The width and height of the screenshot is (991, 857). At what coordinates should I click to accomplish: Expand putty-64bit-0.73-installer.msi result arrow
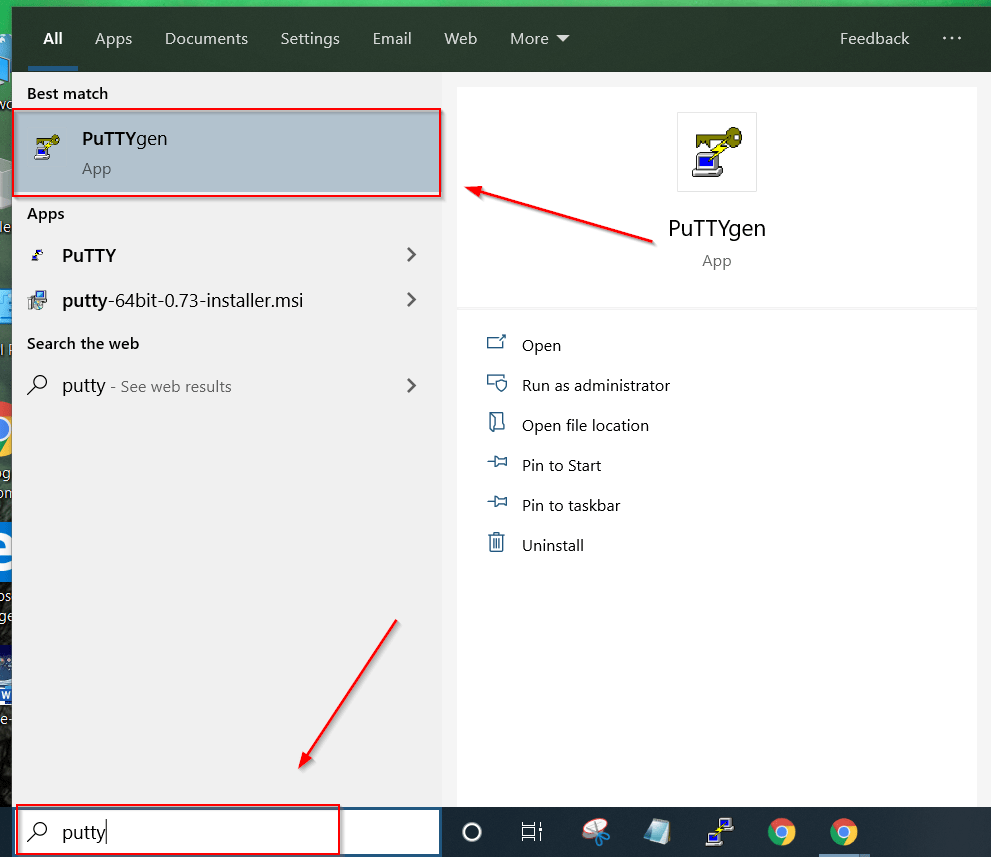(x=411, y=300)
